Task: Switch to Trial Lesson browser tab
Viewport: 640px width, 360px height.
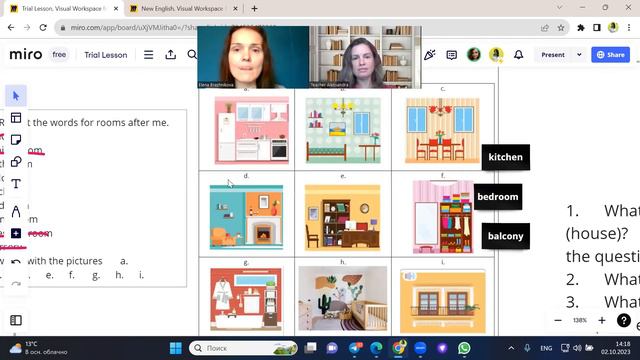Action: 63,9
